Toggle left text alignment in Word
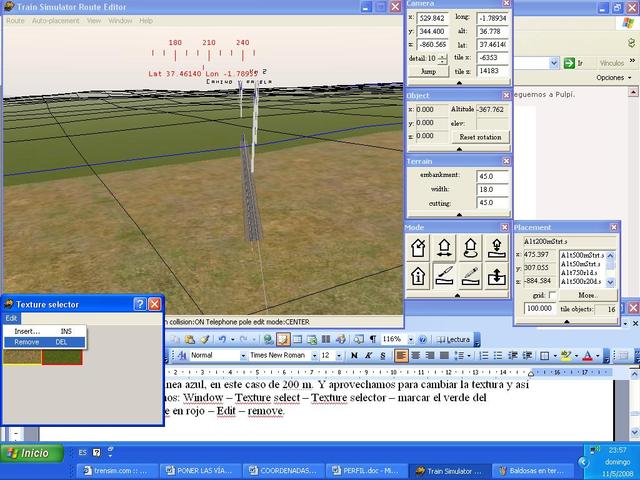 (401, 355)
